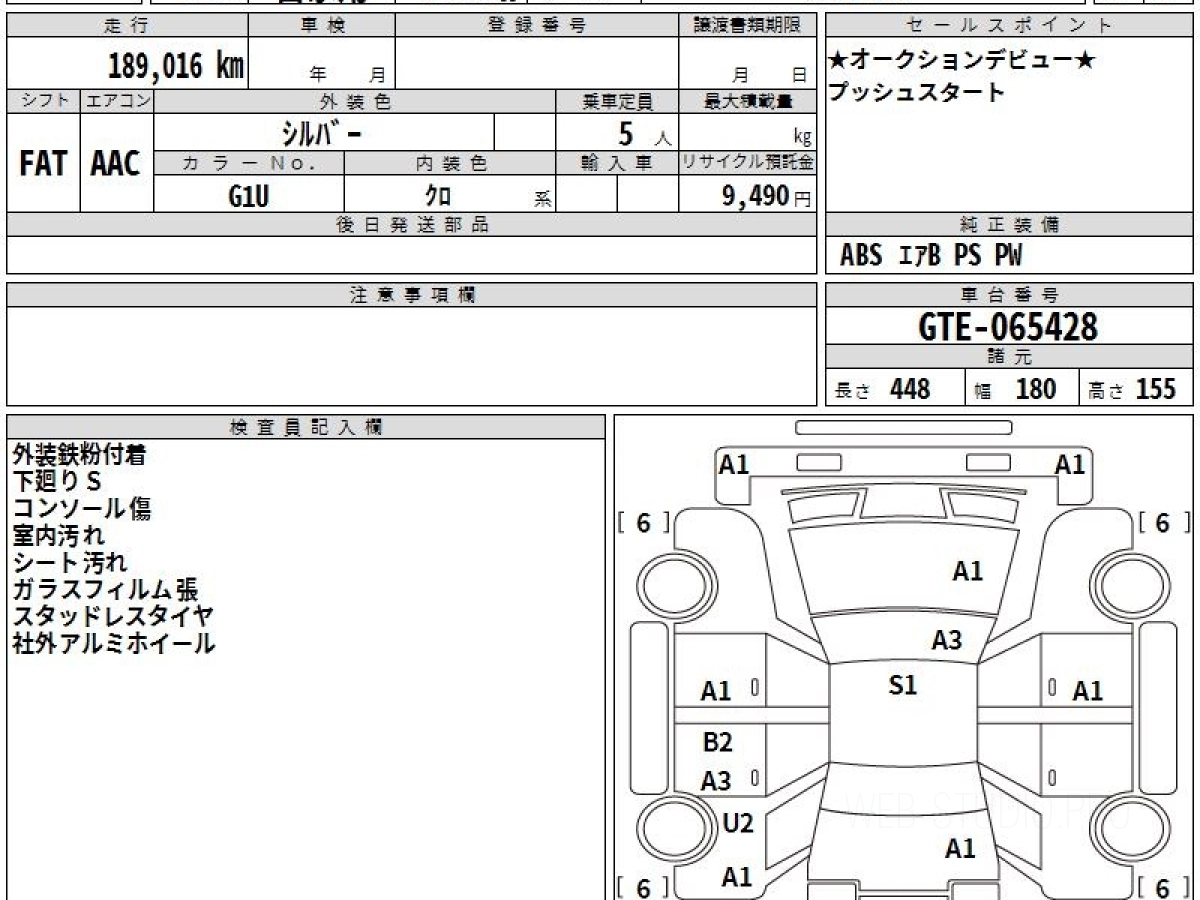Select the chassis number GTE-065428
Image resolution: width=1200 pixels, height=900 pixels.
[x=1008, y=326]
